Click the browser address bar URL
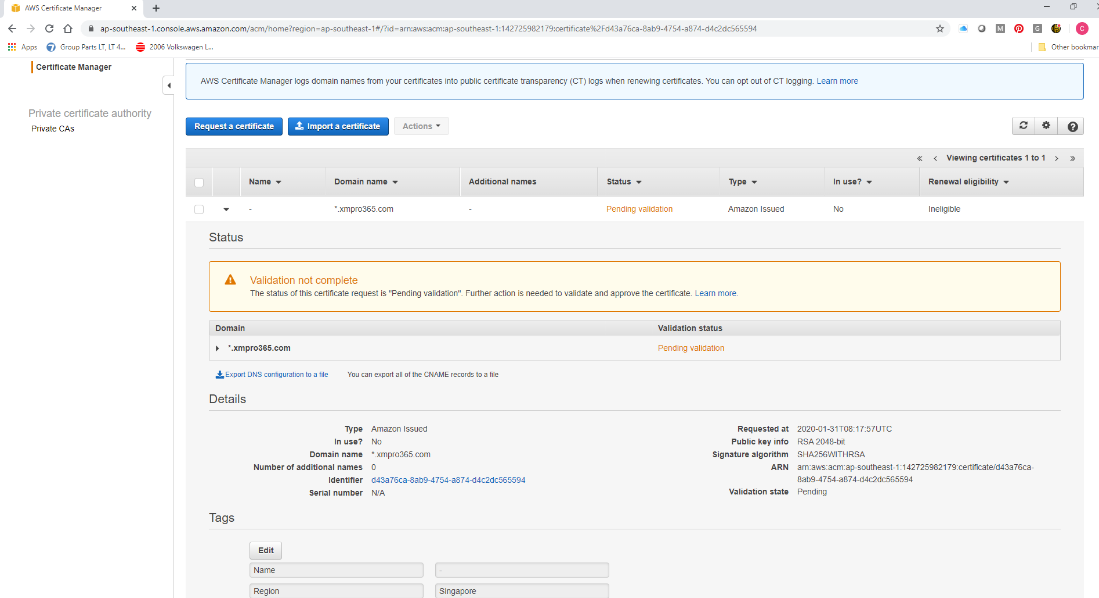This screenshot has width=1099, height=598. [428, 29]
